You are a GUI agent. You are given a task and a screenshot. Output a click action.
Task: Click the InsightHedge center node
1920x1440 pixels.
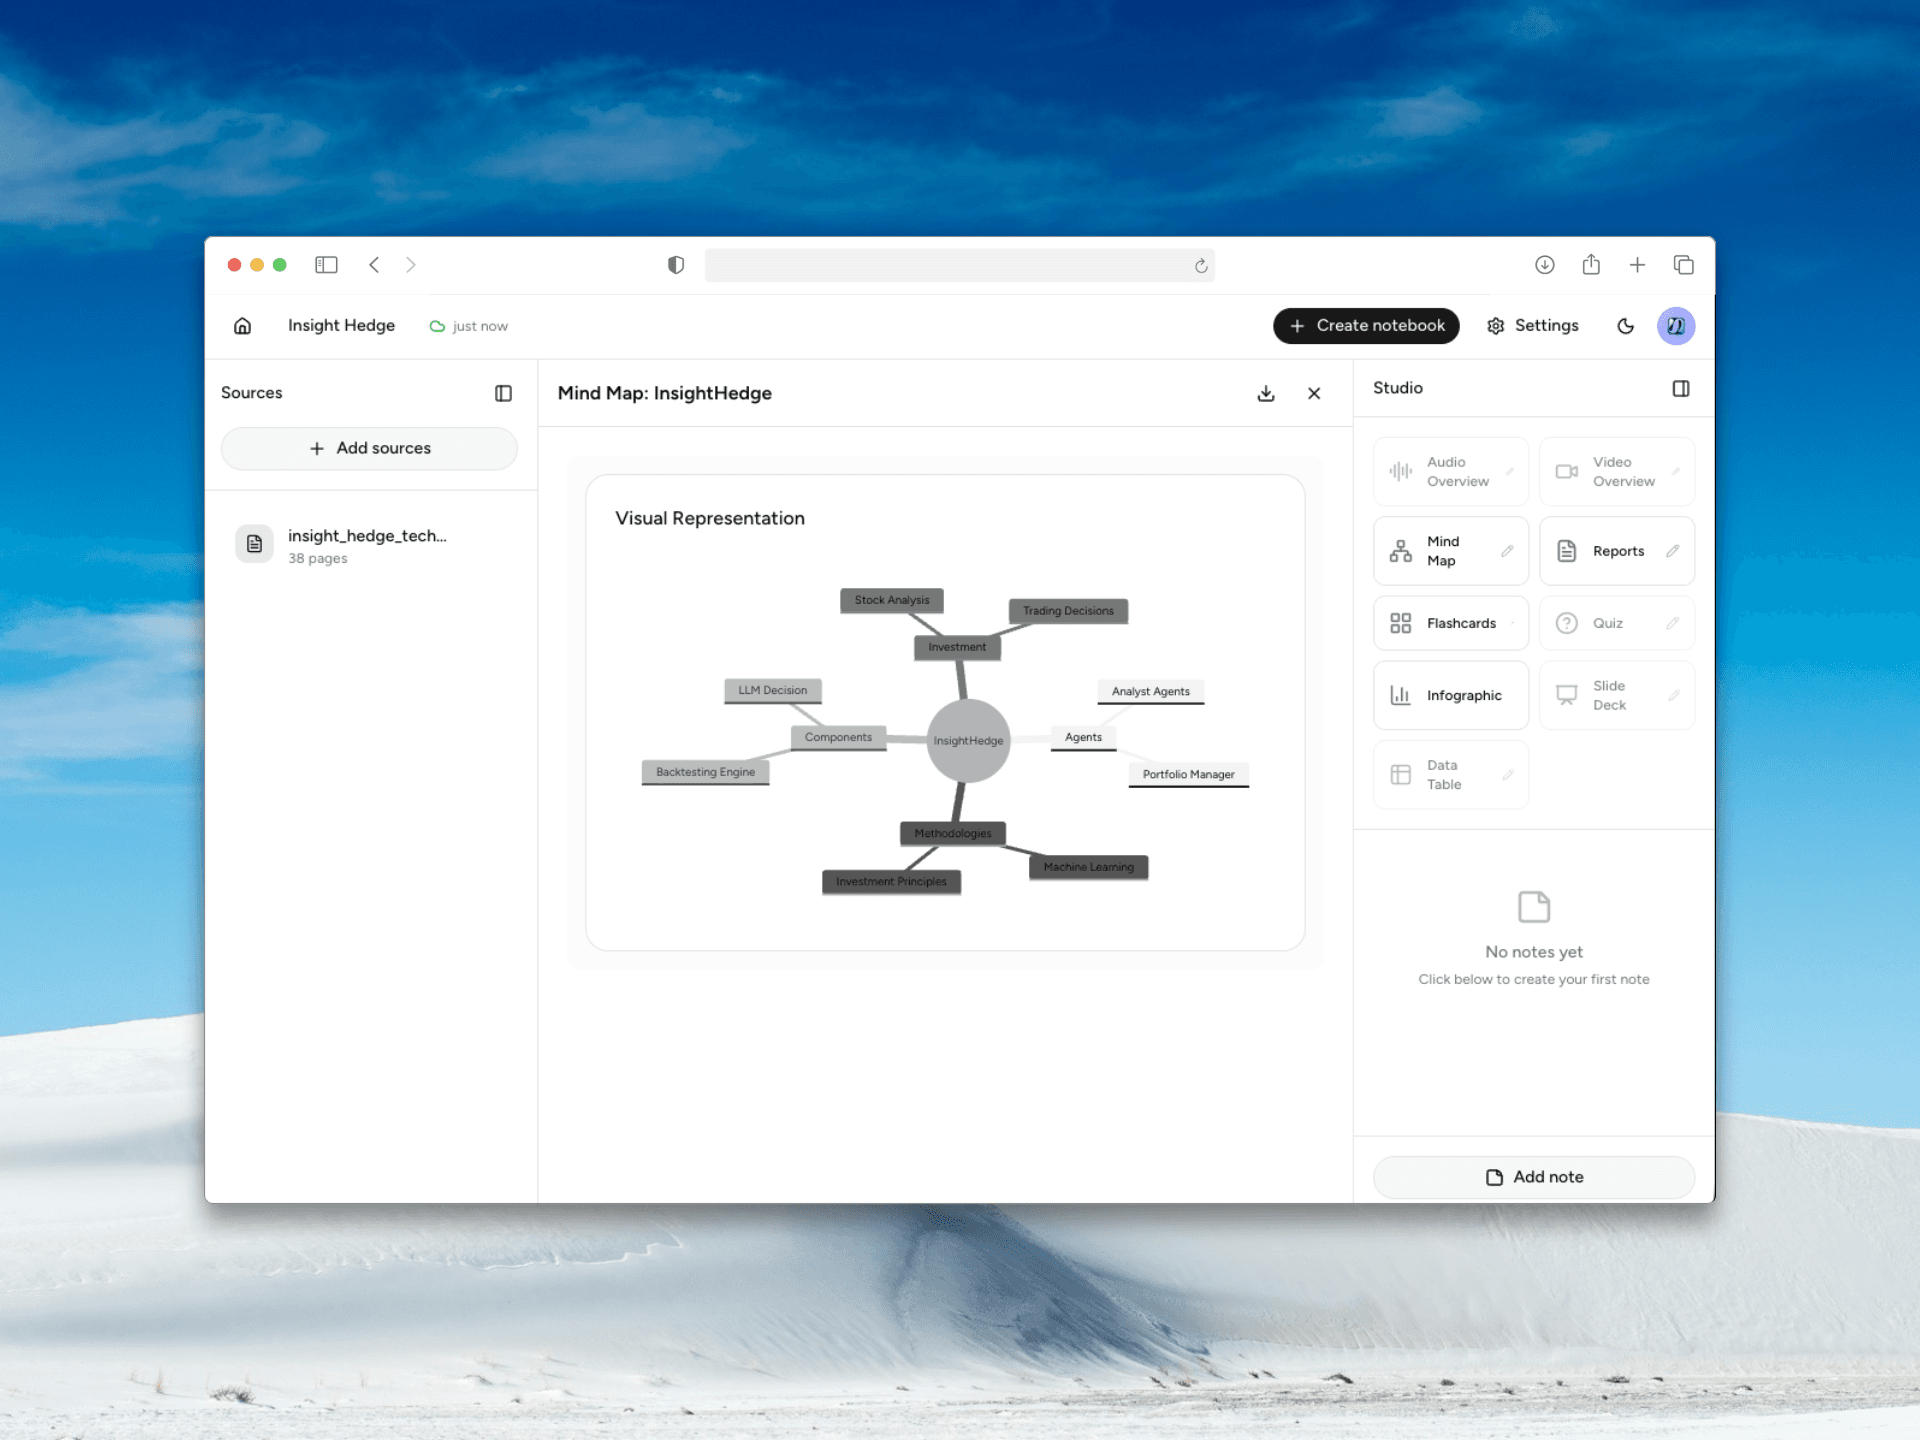(968, 741)
